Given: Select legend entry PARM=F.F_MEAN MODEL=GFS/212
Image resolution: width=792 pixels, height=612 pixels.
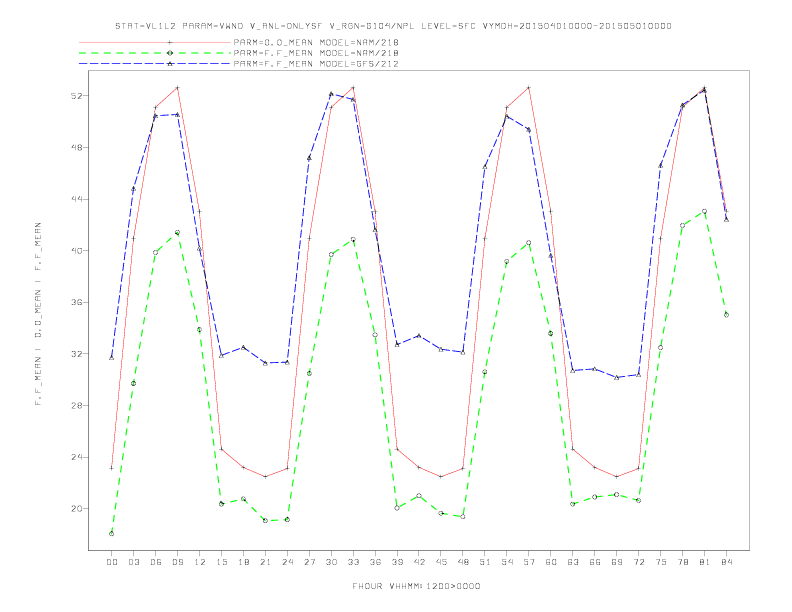Looking at the screenshot, I should click(316, 64).
